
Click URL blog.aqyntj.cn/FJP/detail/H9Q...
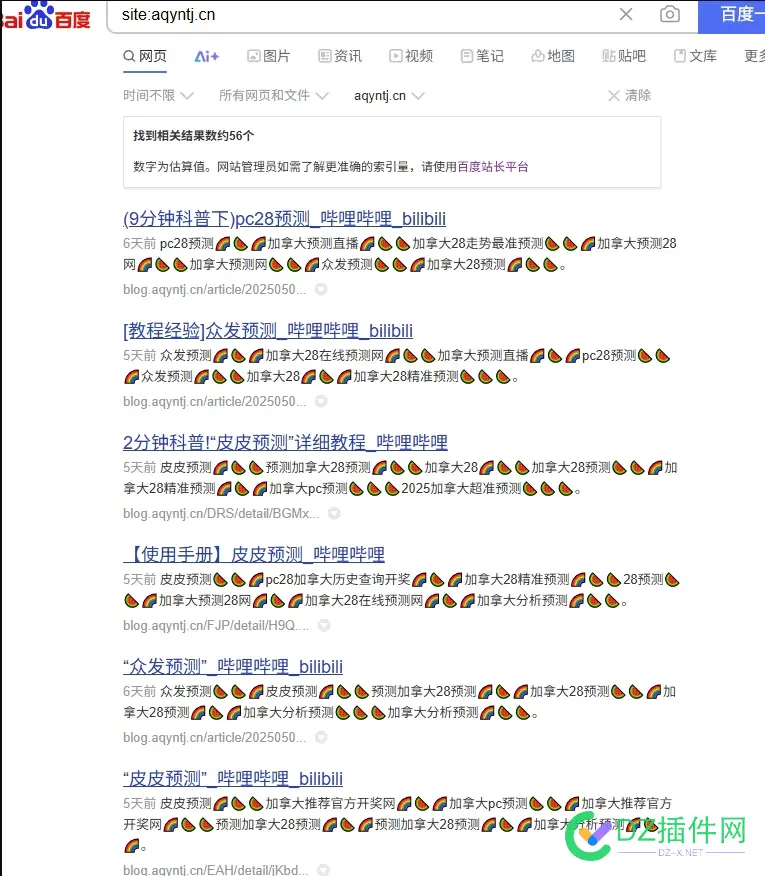pyautogui.click(x=216, y=625)
